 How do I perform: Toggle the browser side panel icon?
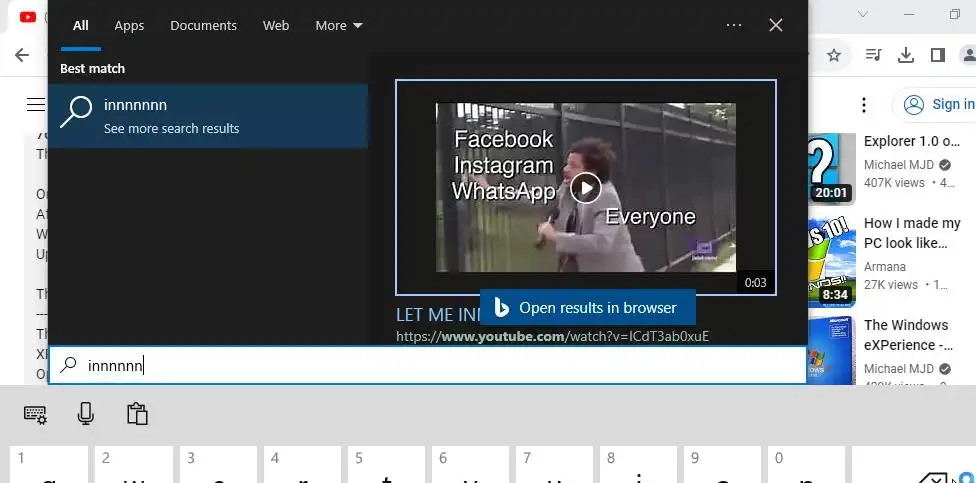click(938, 55)
